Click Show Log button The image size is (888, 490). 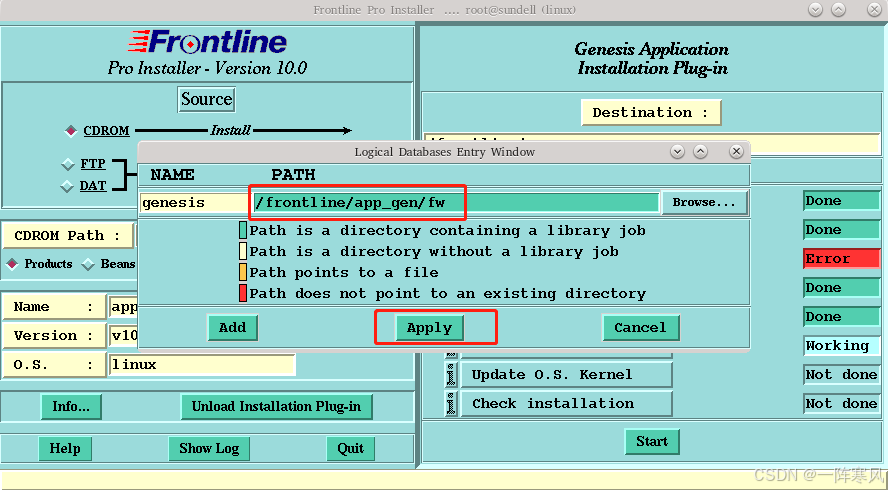209,449
